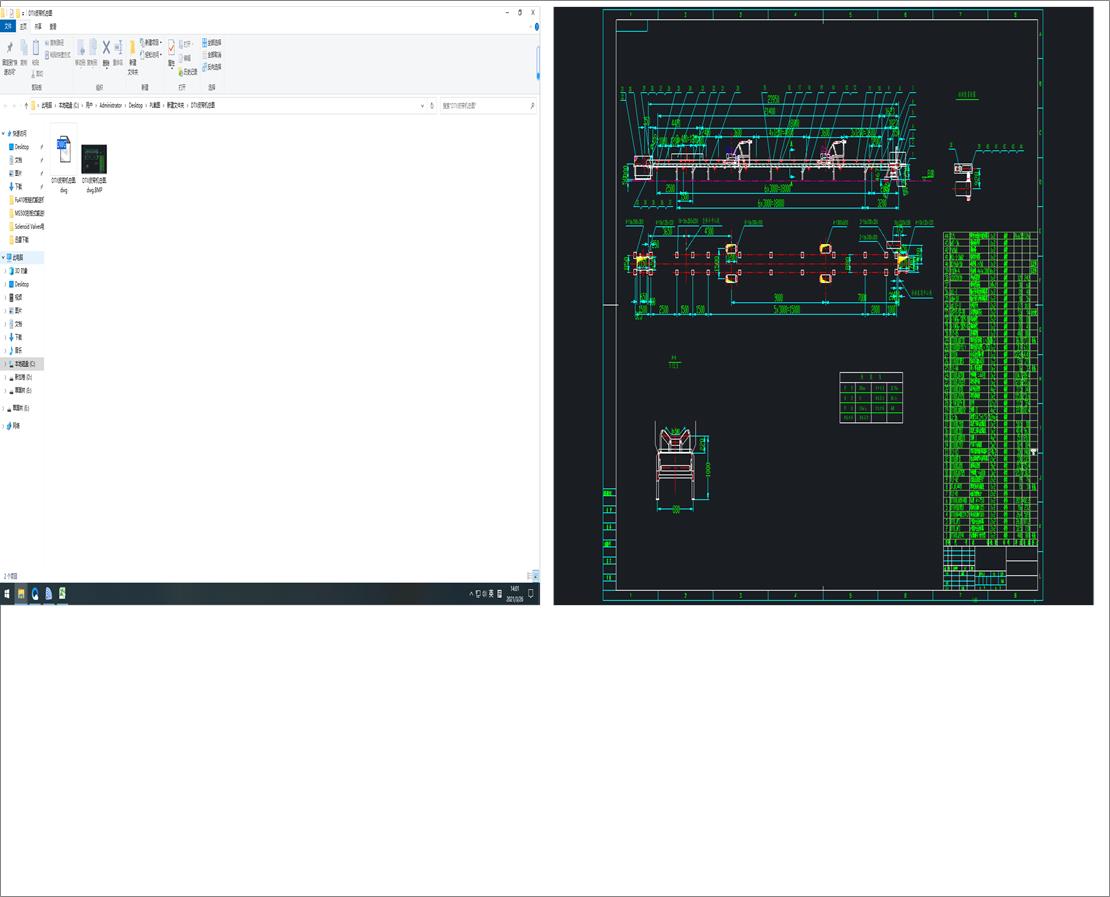Show hidden tray icons chevron
The width and height of the screenshot is (1110, 897).
471,594
